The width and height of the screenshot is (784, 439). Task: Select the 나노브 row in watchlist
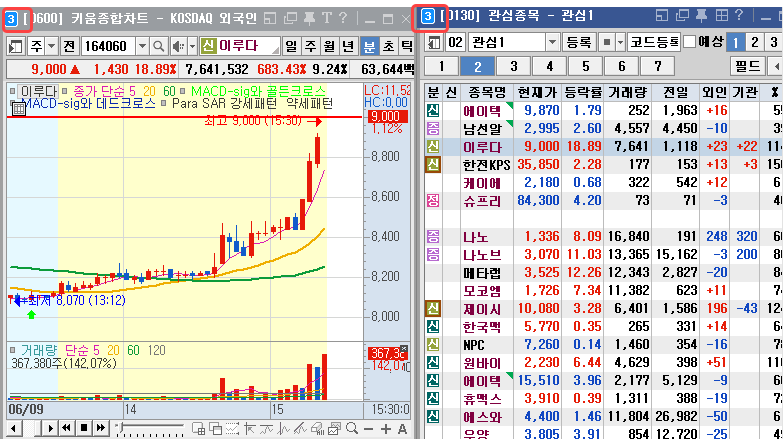[604, 254]
